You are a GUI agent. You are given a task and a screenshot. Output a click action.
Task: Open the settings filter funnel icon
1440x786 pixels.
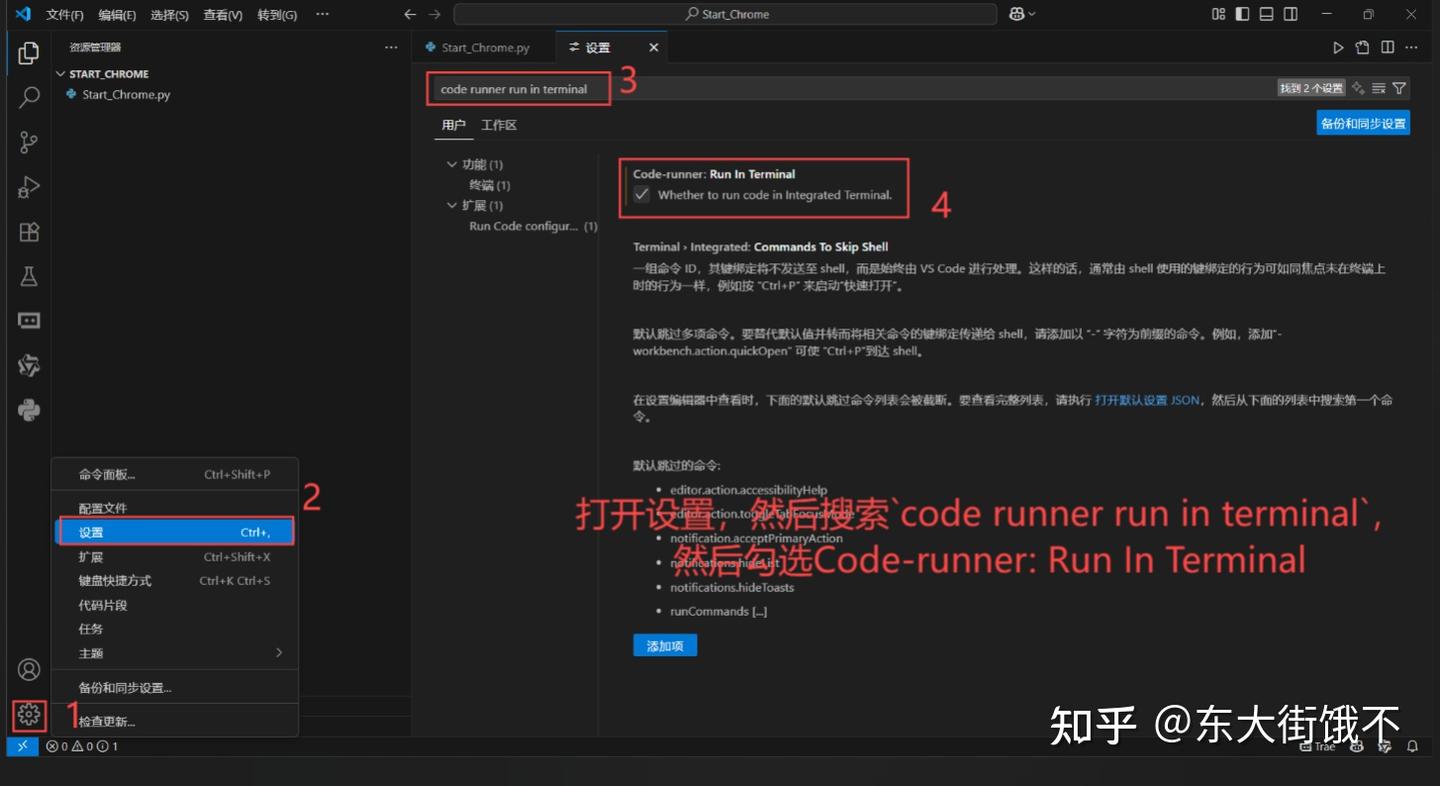click(1400, 88)
